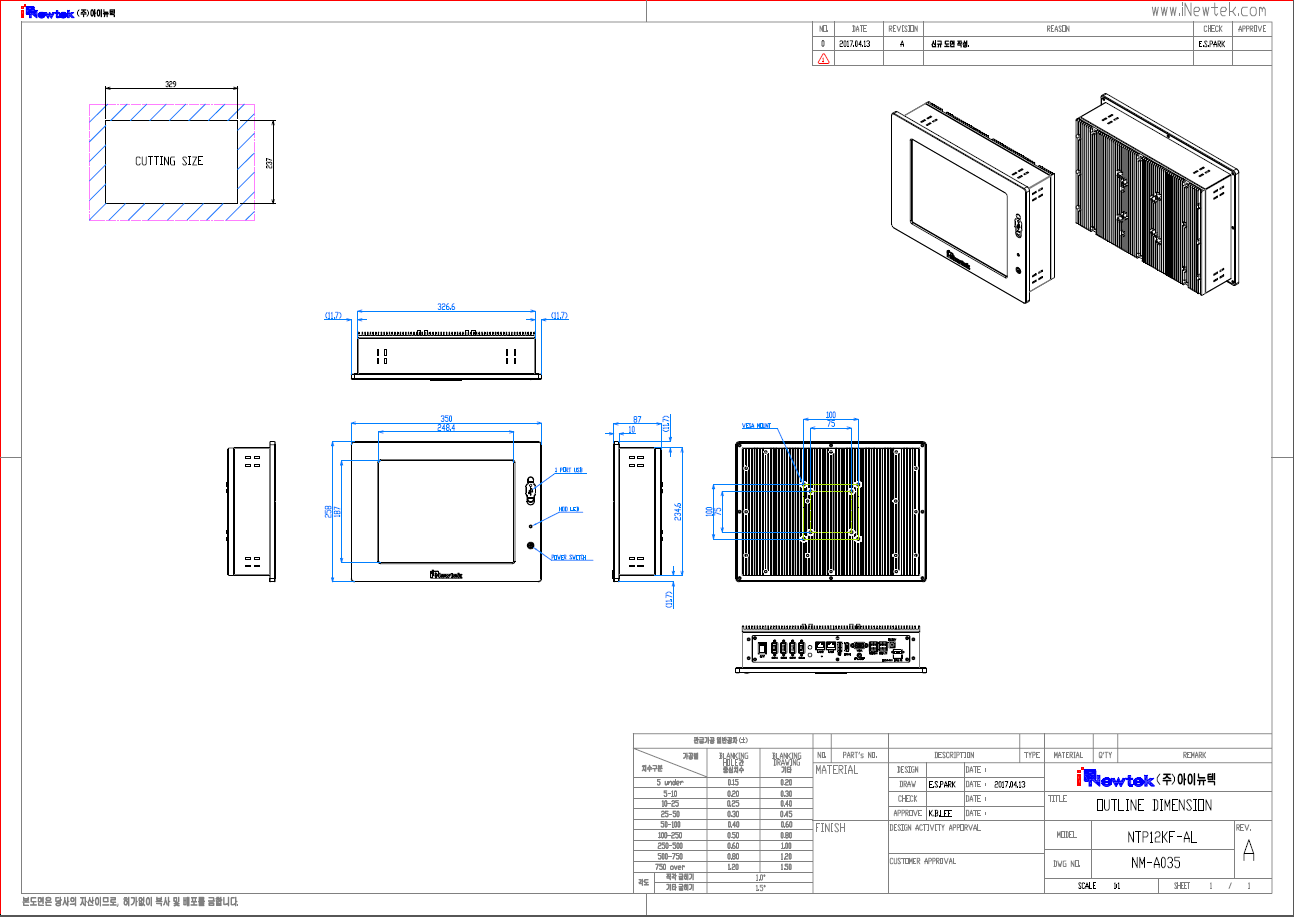Select the 'CUTTING SIZE' label
The width and height of the screenshot is (1294, 917).
click(x=169, y=161)
